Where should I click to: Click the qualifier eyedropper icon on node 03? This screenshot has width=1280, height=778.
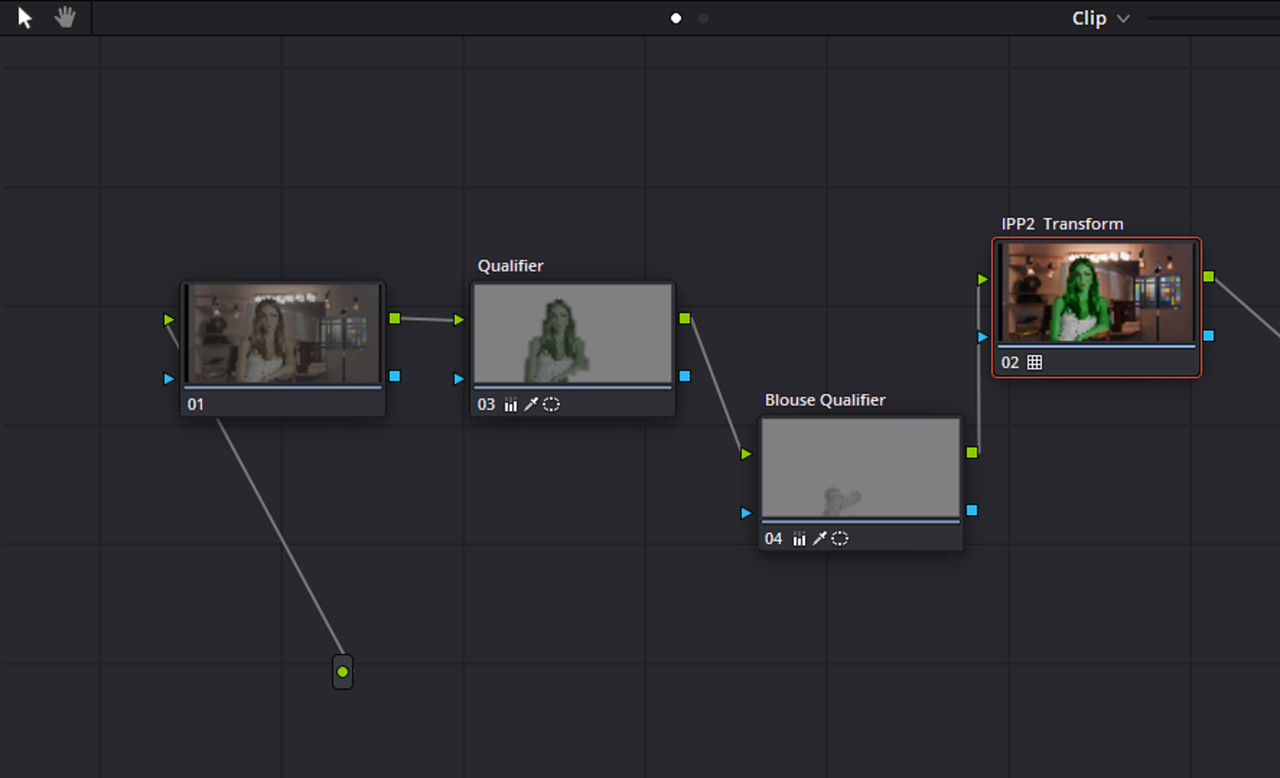pyautogui.click(x=531, y=405)
